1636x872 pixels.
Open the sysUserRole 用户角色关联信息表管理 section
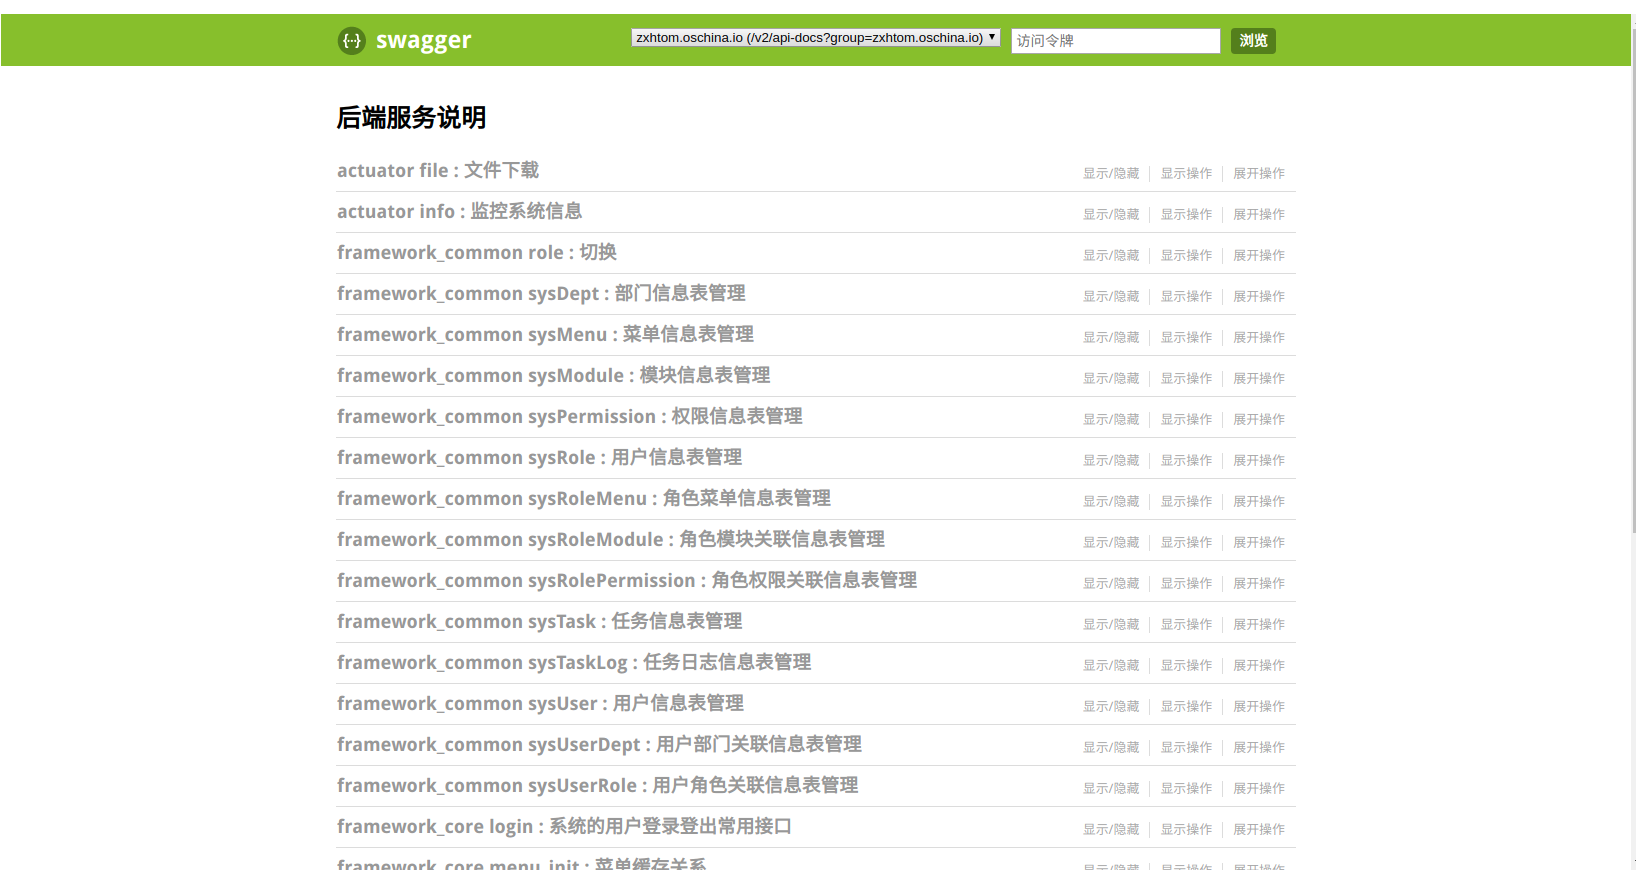tap(597, 786)
